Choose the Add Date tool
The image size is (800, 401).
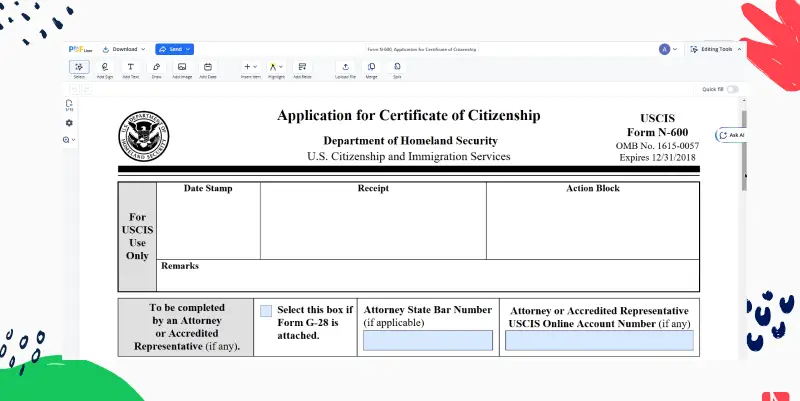tap(208, 69)
